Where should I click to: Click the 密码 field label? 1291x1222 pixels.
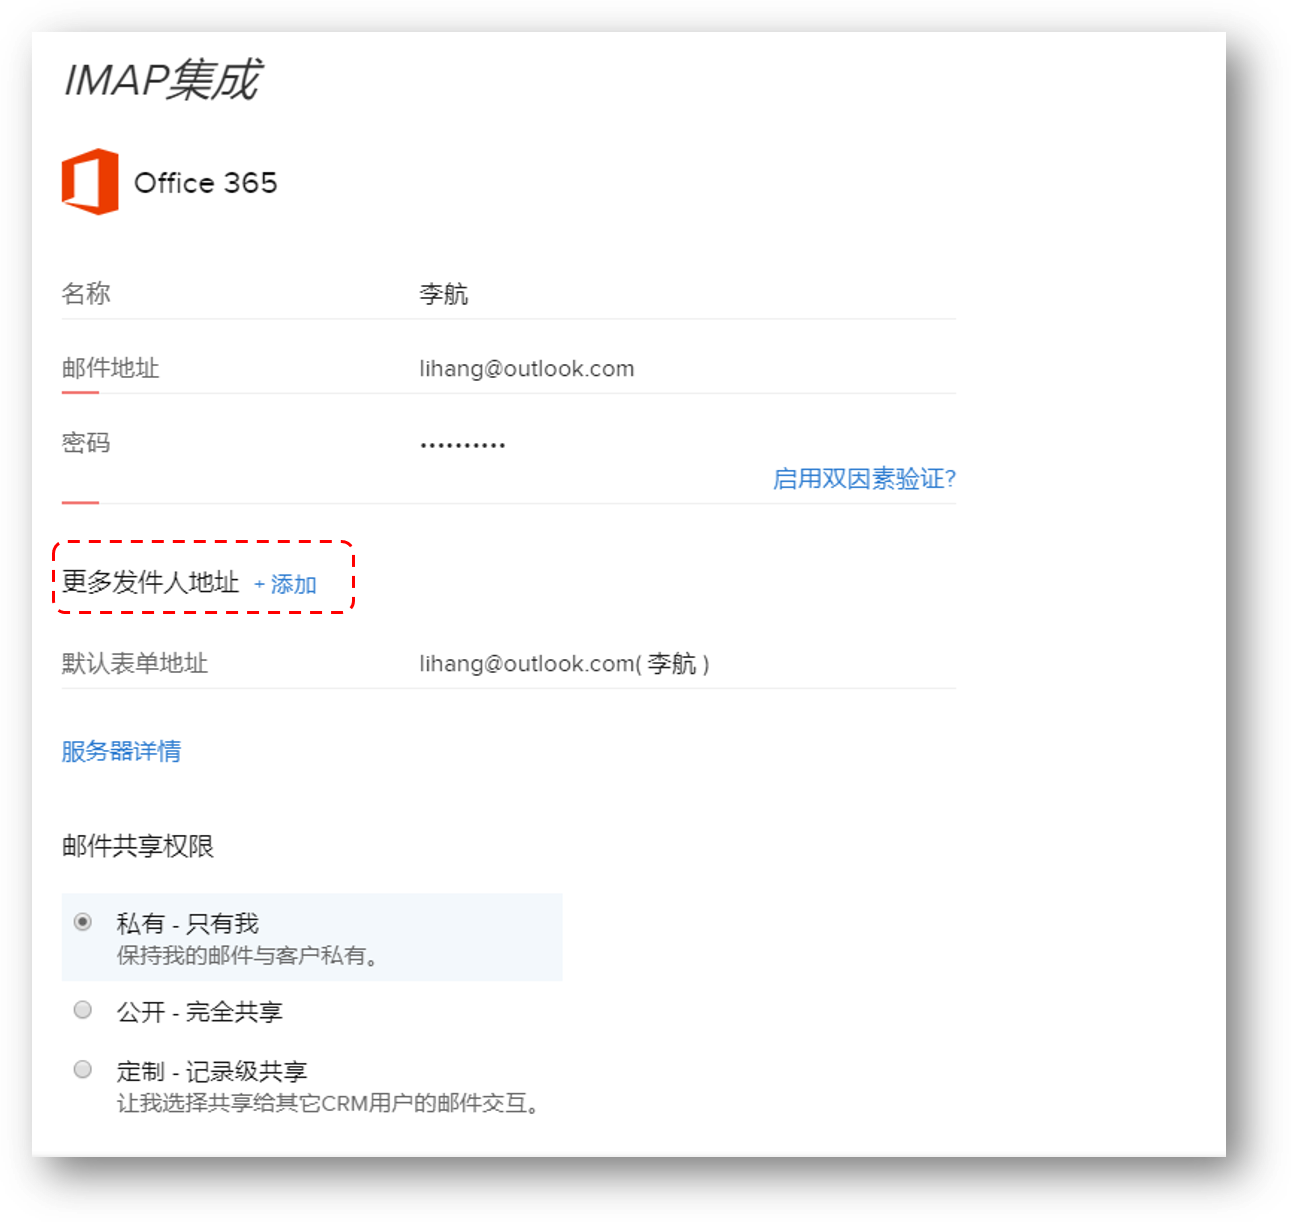click(x=86, y=443)
